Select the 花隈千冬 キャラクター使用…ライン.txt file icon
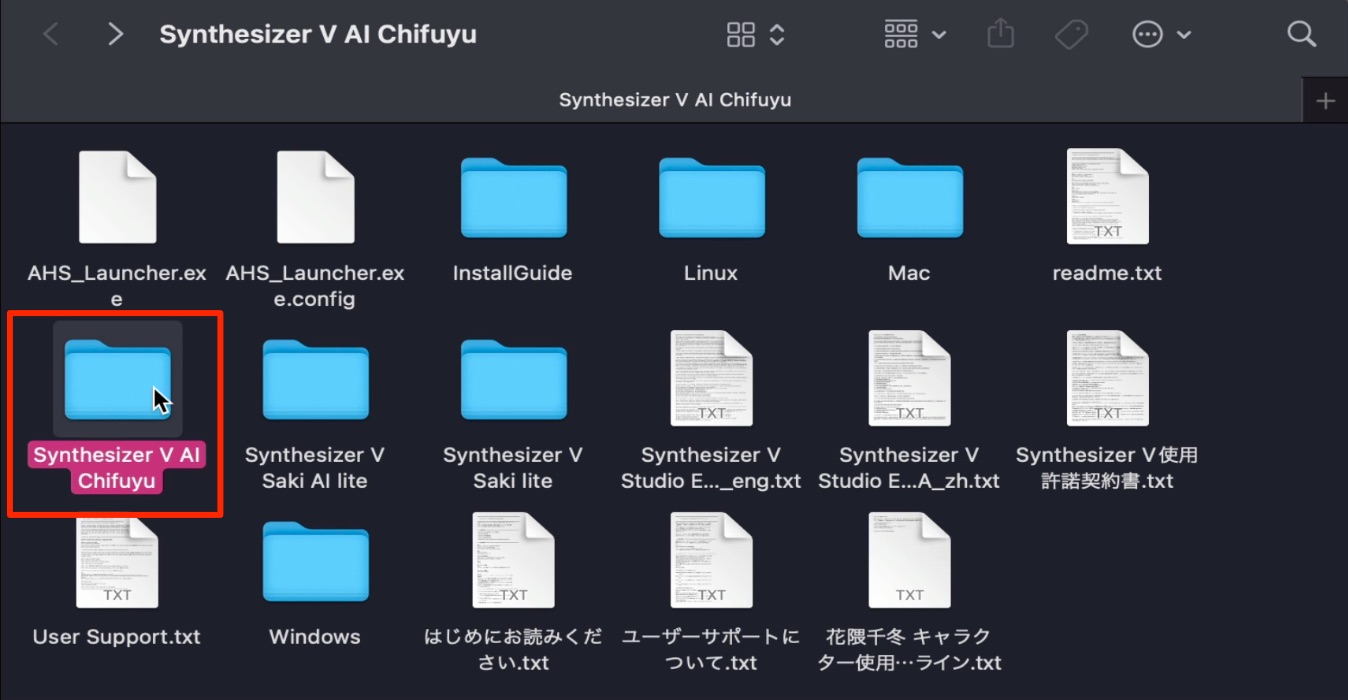The height and width of the screenshot is (700, 1348). coord(909,560)
